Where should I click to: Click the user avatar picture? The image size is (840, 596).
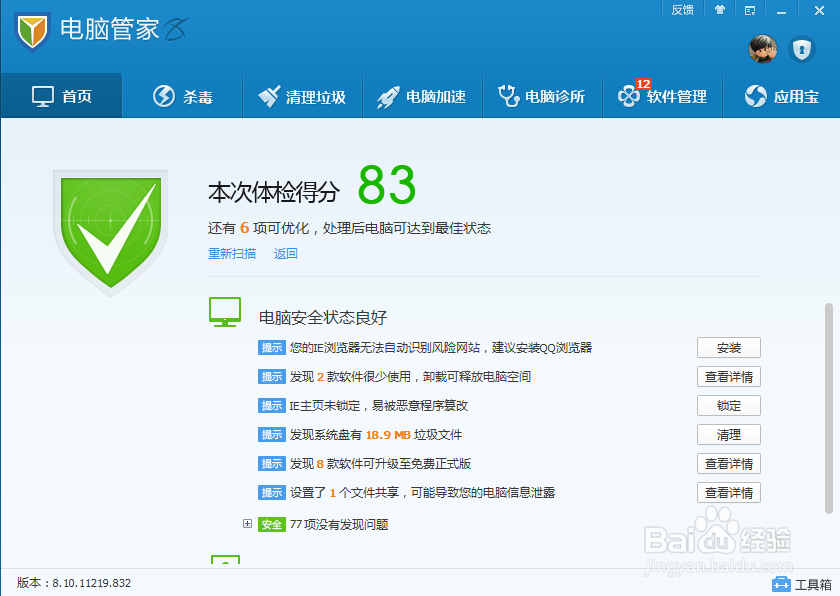[x=763, y=49]
